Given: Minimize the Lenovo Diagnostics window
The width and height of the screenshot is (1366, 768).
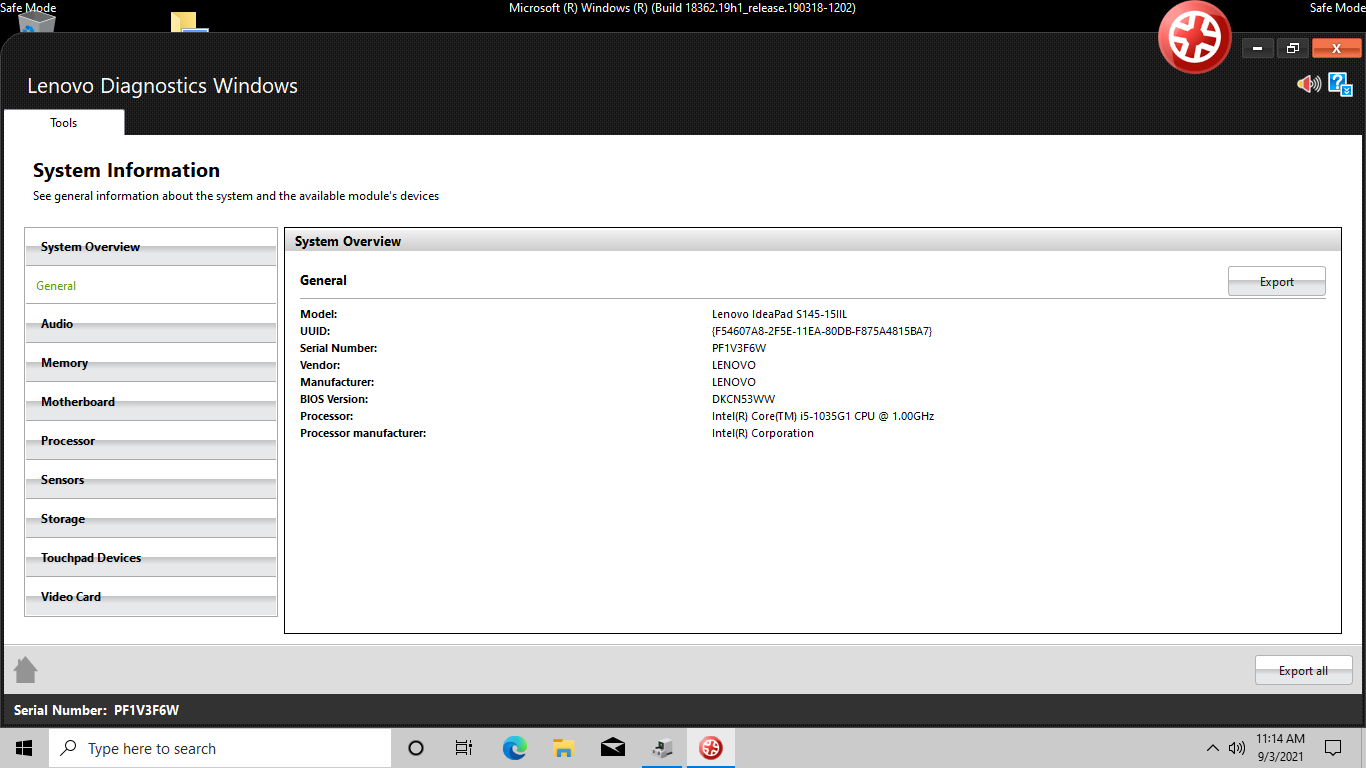Looking at the screenshot, I should tap(1257, 48).
